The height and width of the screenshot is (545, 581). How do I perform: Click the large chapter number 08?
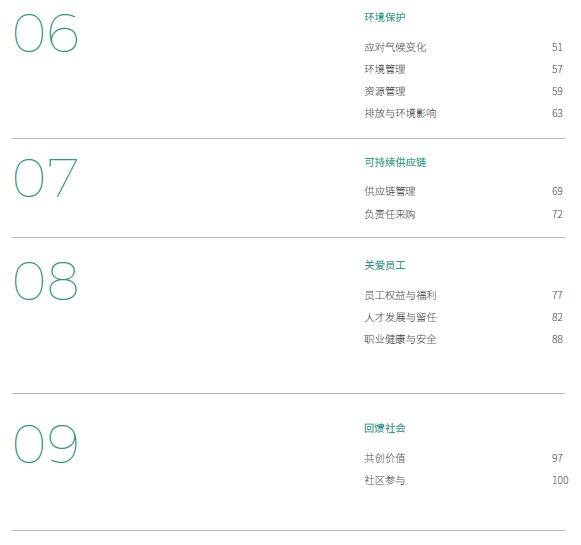click(46, 280)
